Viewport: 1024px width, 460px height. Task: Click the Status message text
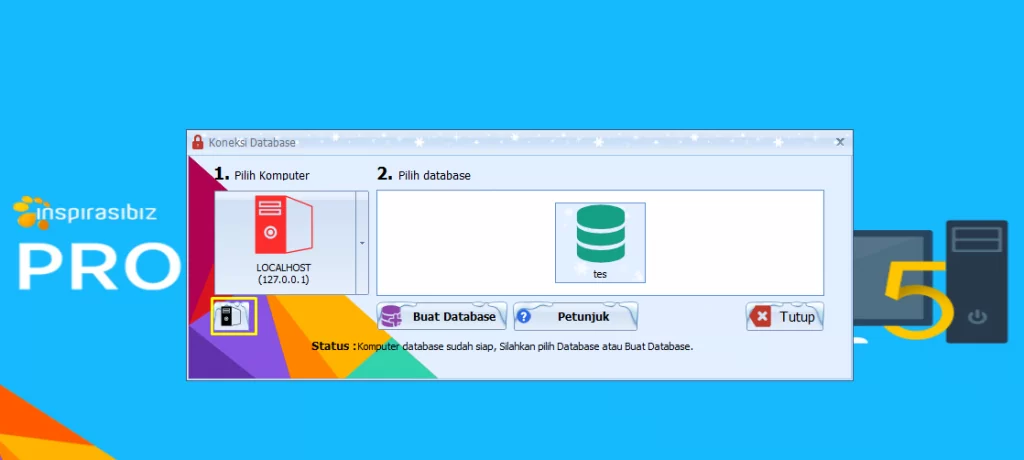(x=524, y=346)
